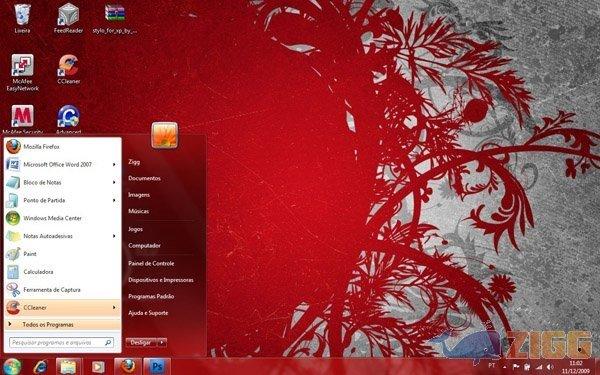
Task: Click the Desligar shutdown button
Action: click(141, 342)
